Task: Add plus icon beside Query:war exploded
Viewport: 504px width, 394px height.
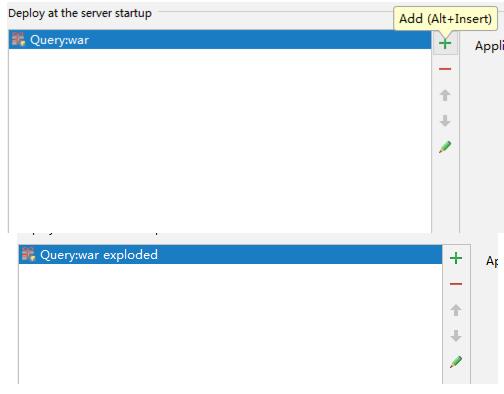Action: click(456, 258)
